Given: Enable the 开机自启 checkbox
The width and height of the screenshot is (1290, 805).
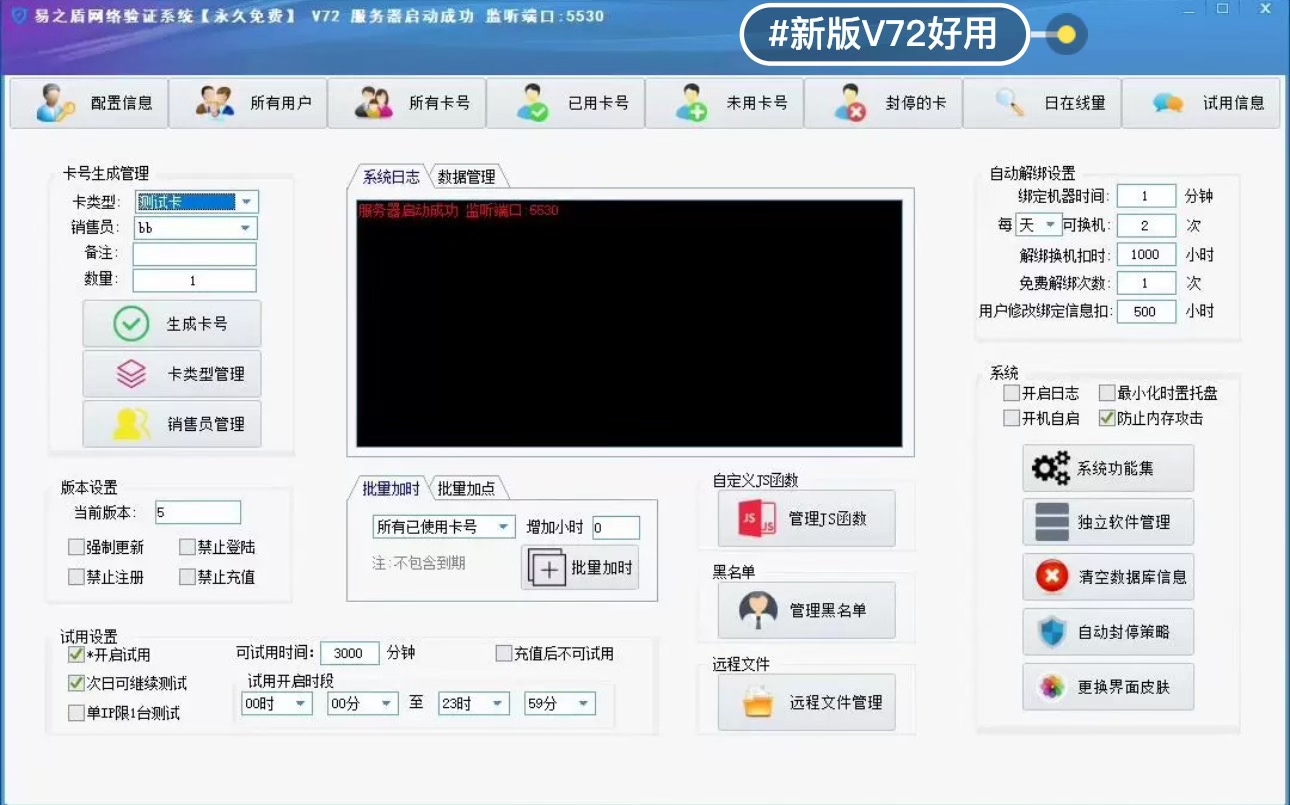Looking at the screenshot, I should (1012, 418).
